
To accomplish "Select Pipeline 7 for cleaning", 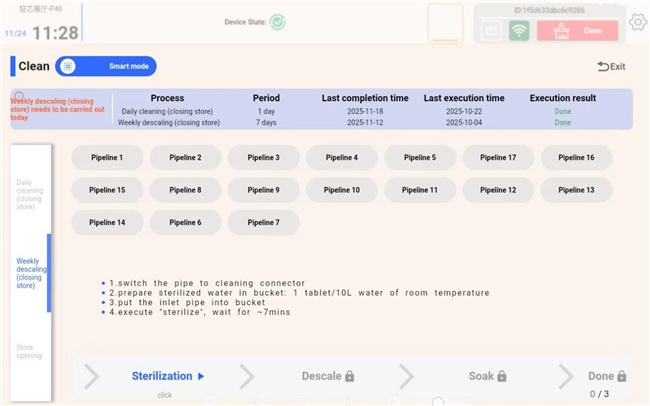I will point(264,222).
